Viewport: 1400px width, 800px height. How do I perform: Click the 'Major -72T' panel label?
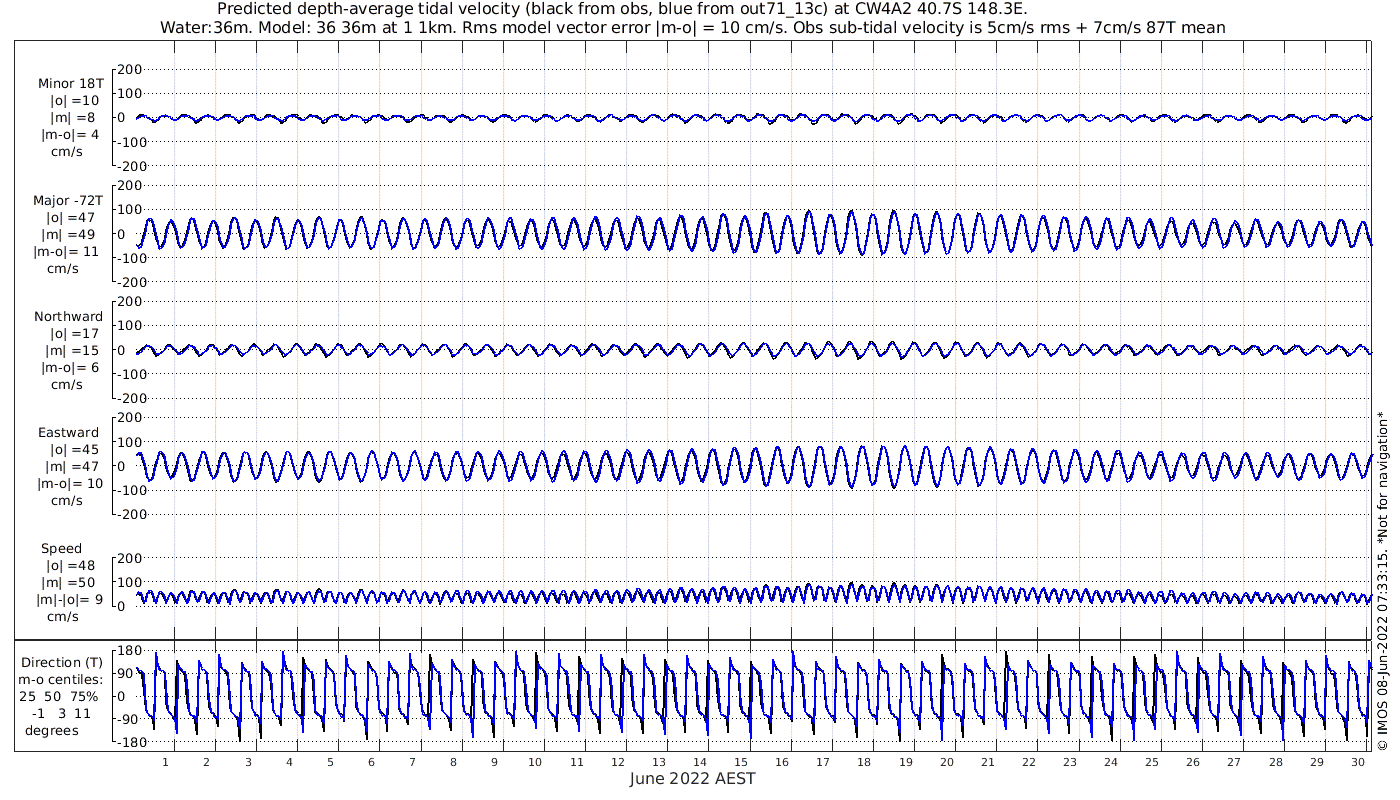pos(68,201)
